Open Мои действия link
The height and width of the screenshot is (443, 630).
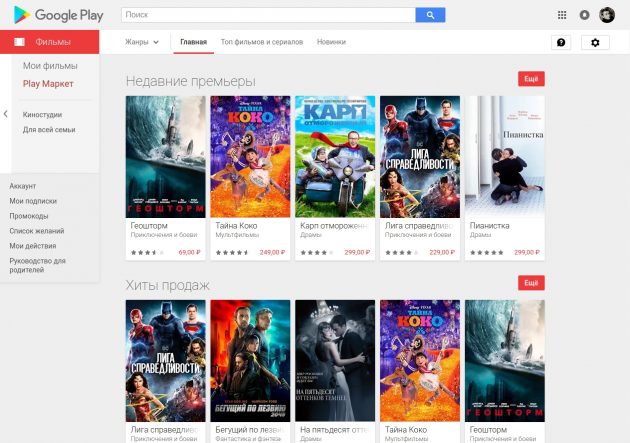[x=33, y=246]
